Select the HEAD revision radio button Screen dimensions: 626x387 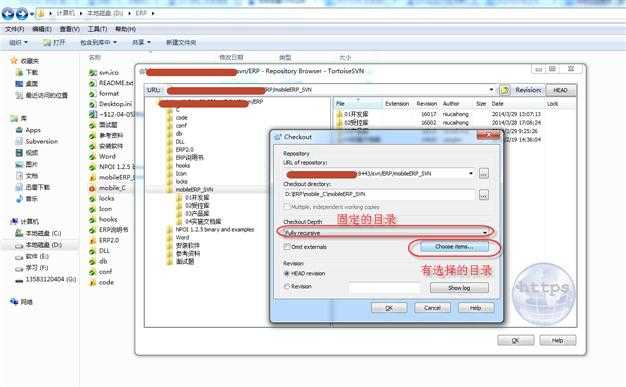tap(287, 274)
